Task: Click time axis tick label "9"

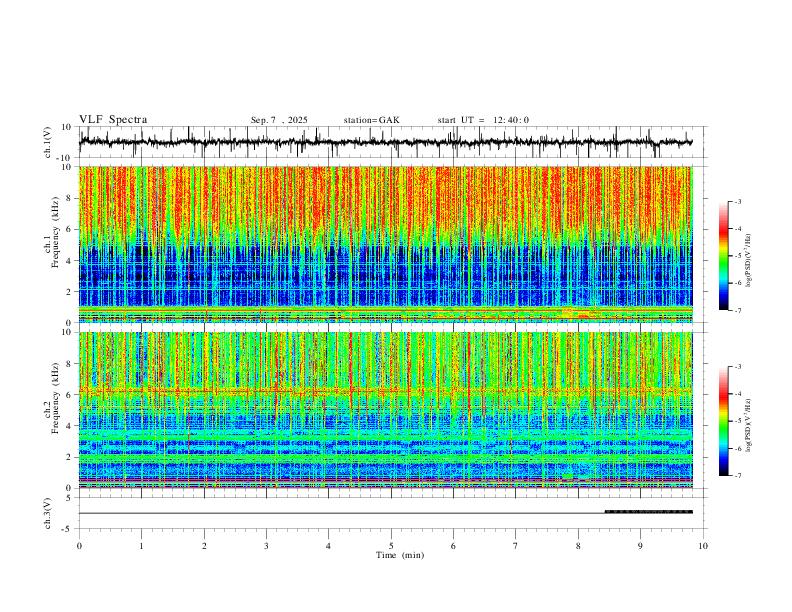Action: coord(640,546)
